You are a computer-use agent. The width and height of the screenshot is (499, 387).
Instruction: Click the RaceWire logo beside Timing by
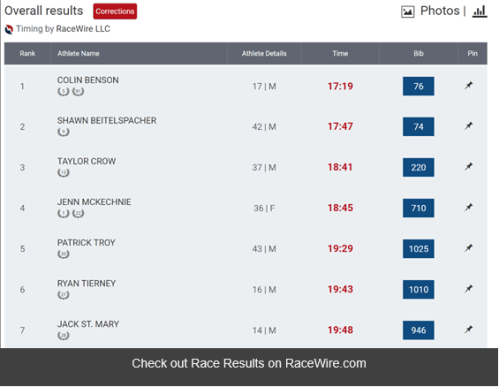coord(9,29)
